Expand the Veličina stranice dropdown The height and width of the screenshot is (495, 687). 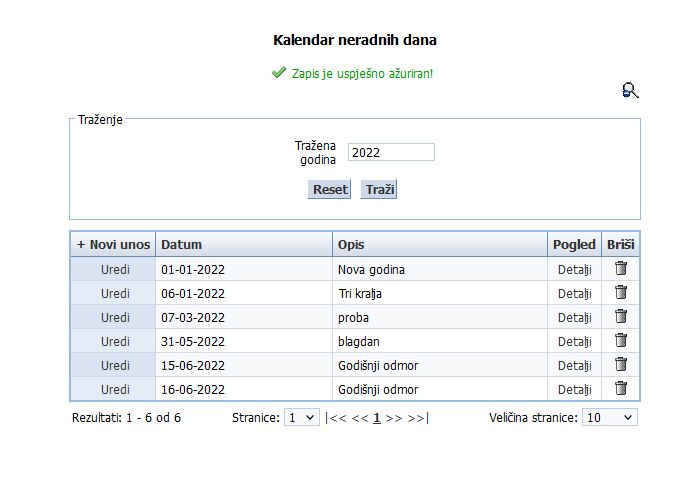click(609, 417)
